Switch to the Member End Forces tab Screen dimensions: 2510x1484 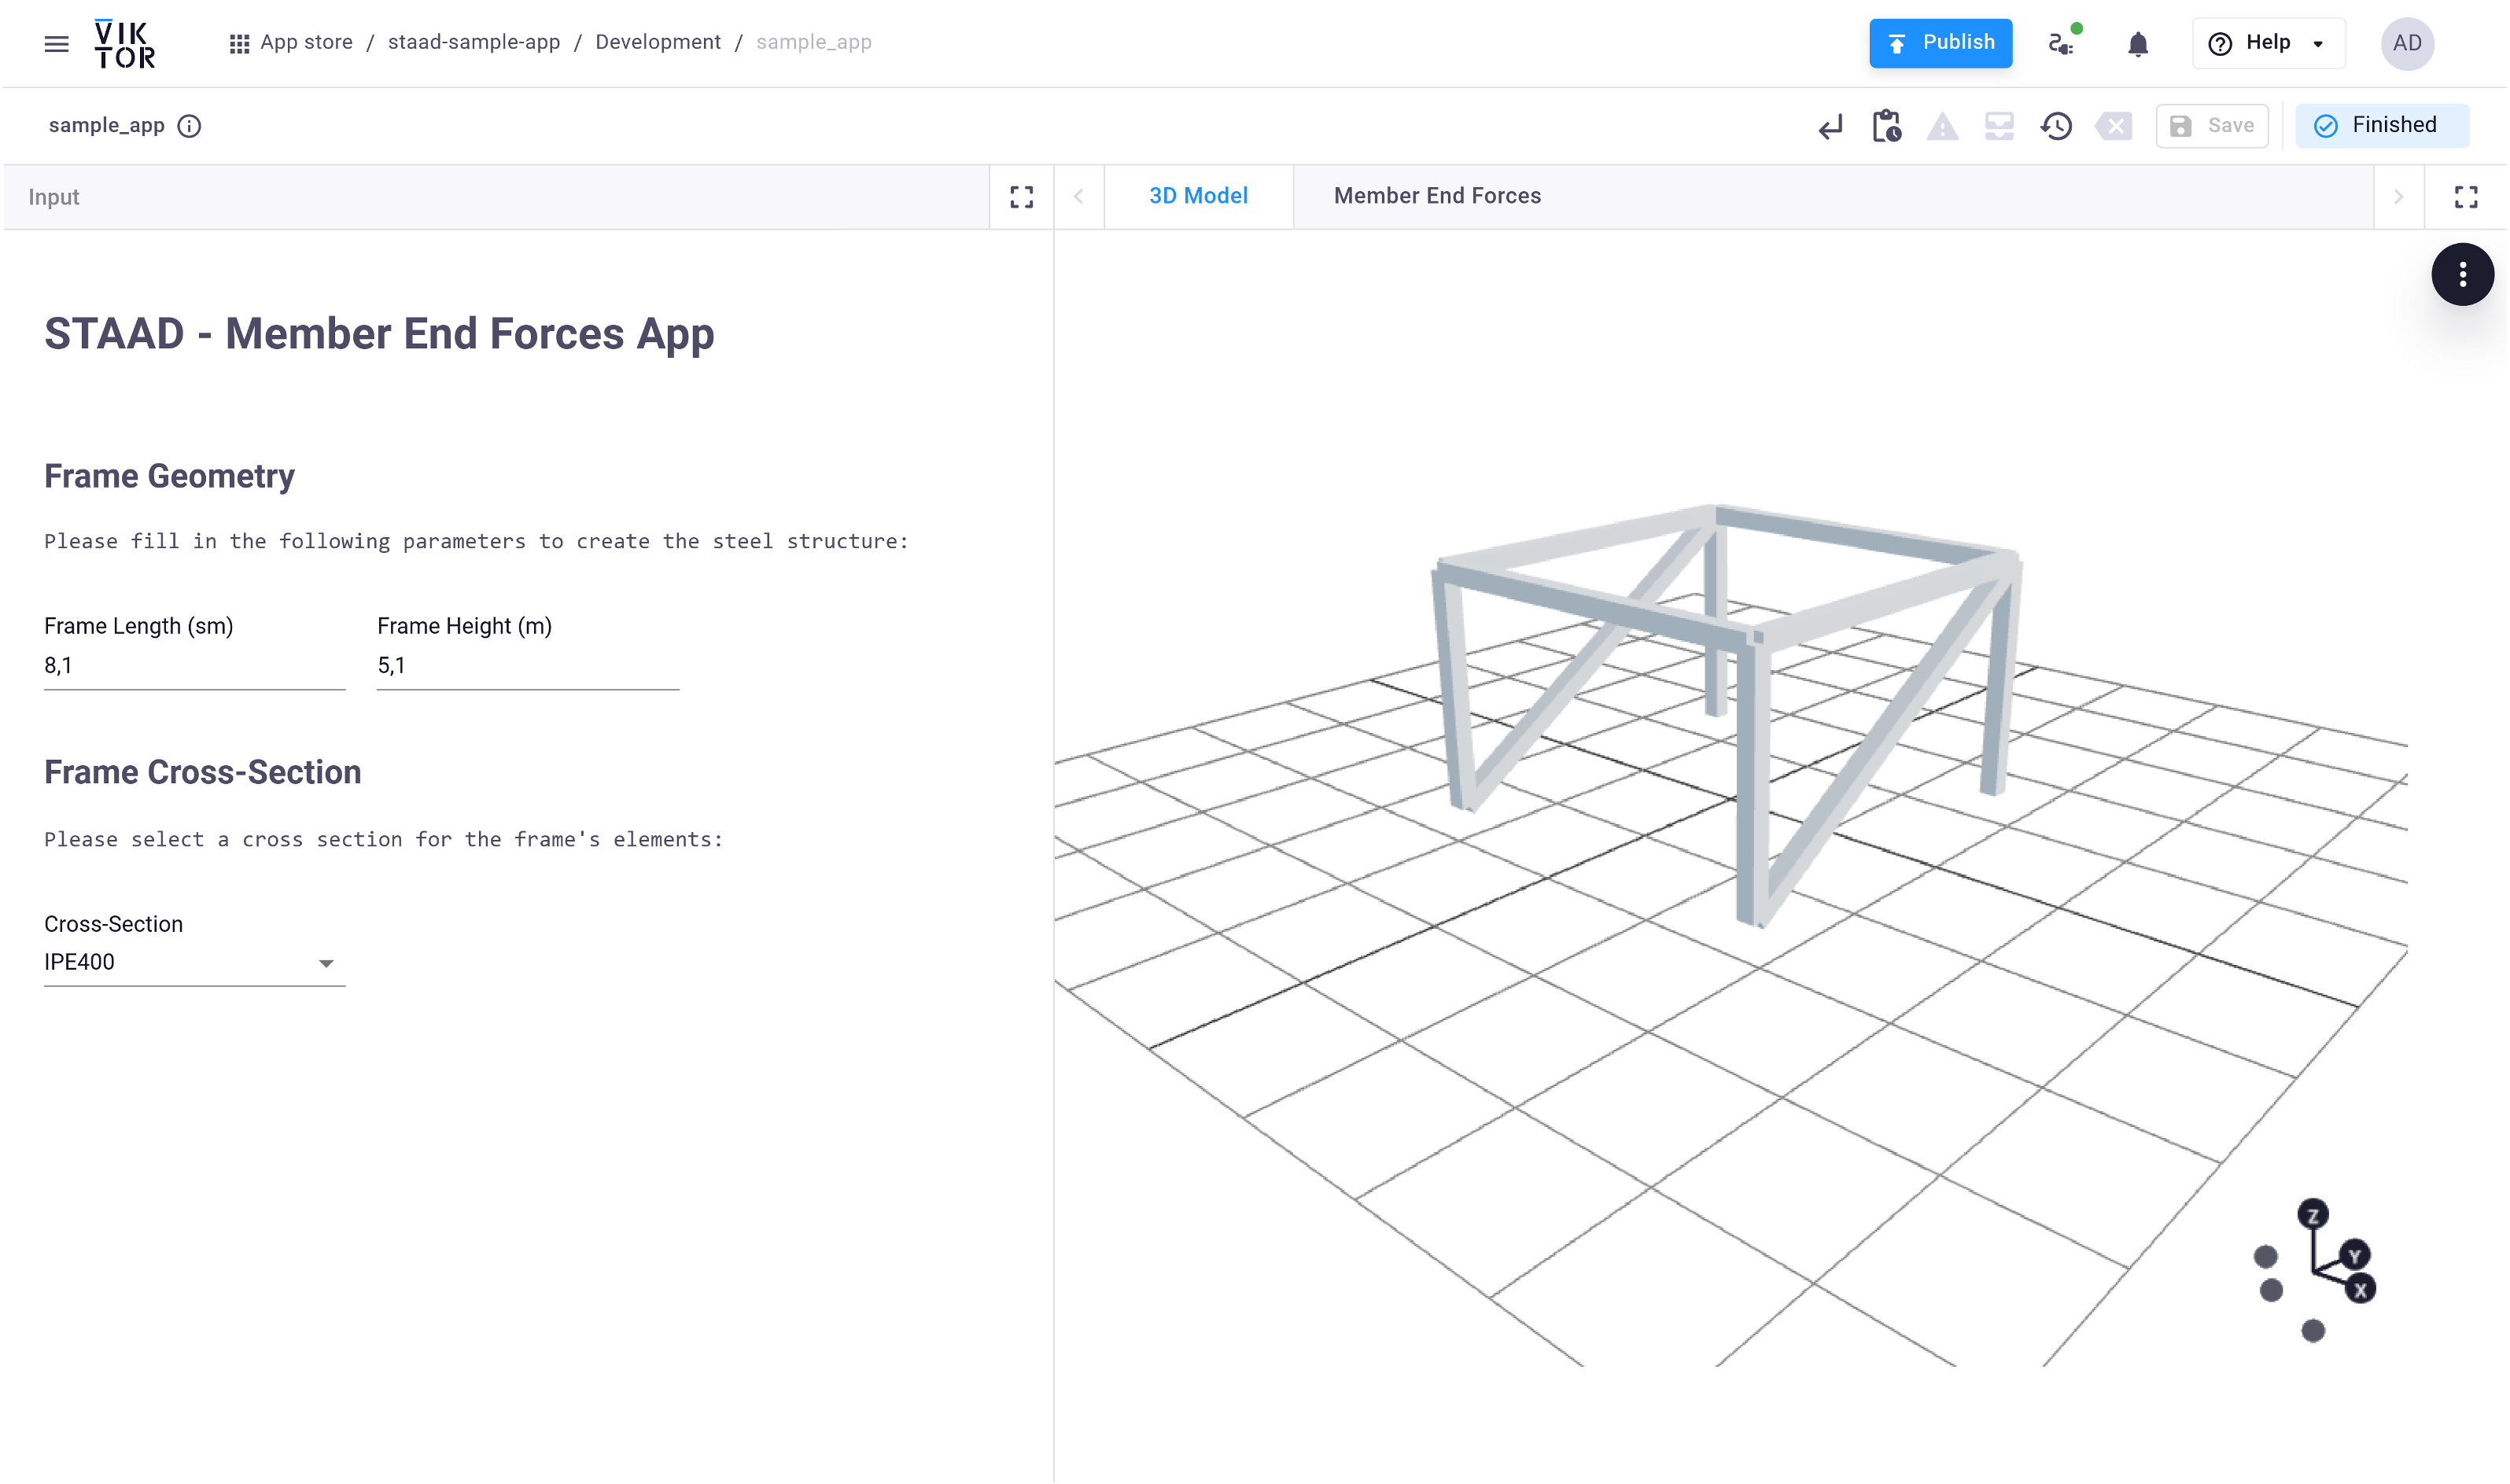pos(1436,196)
